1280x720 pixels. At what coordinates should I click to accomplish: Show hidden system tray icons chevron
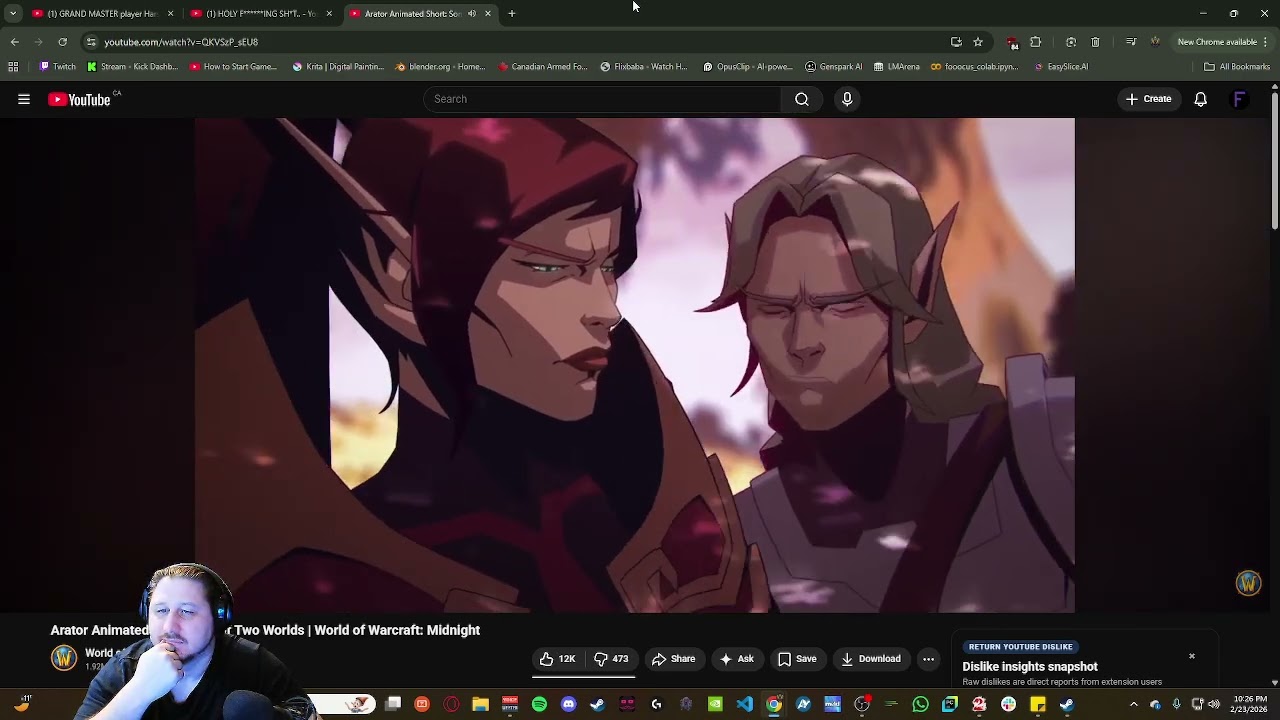1133,705
